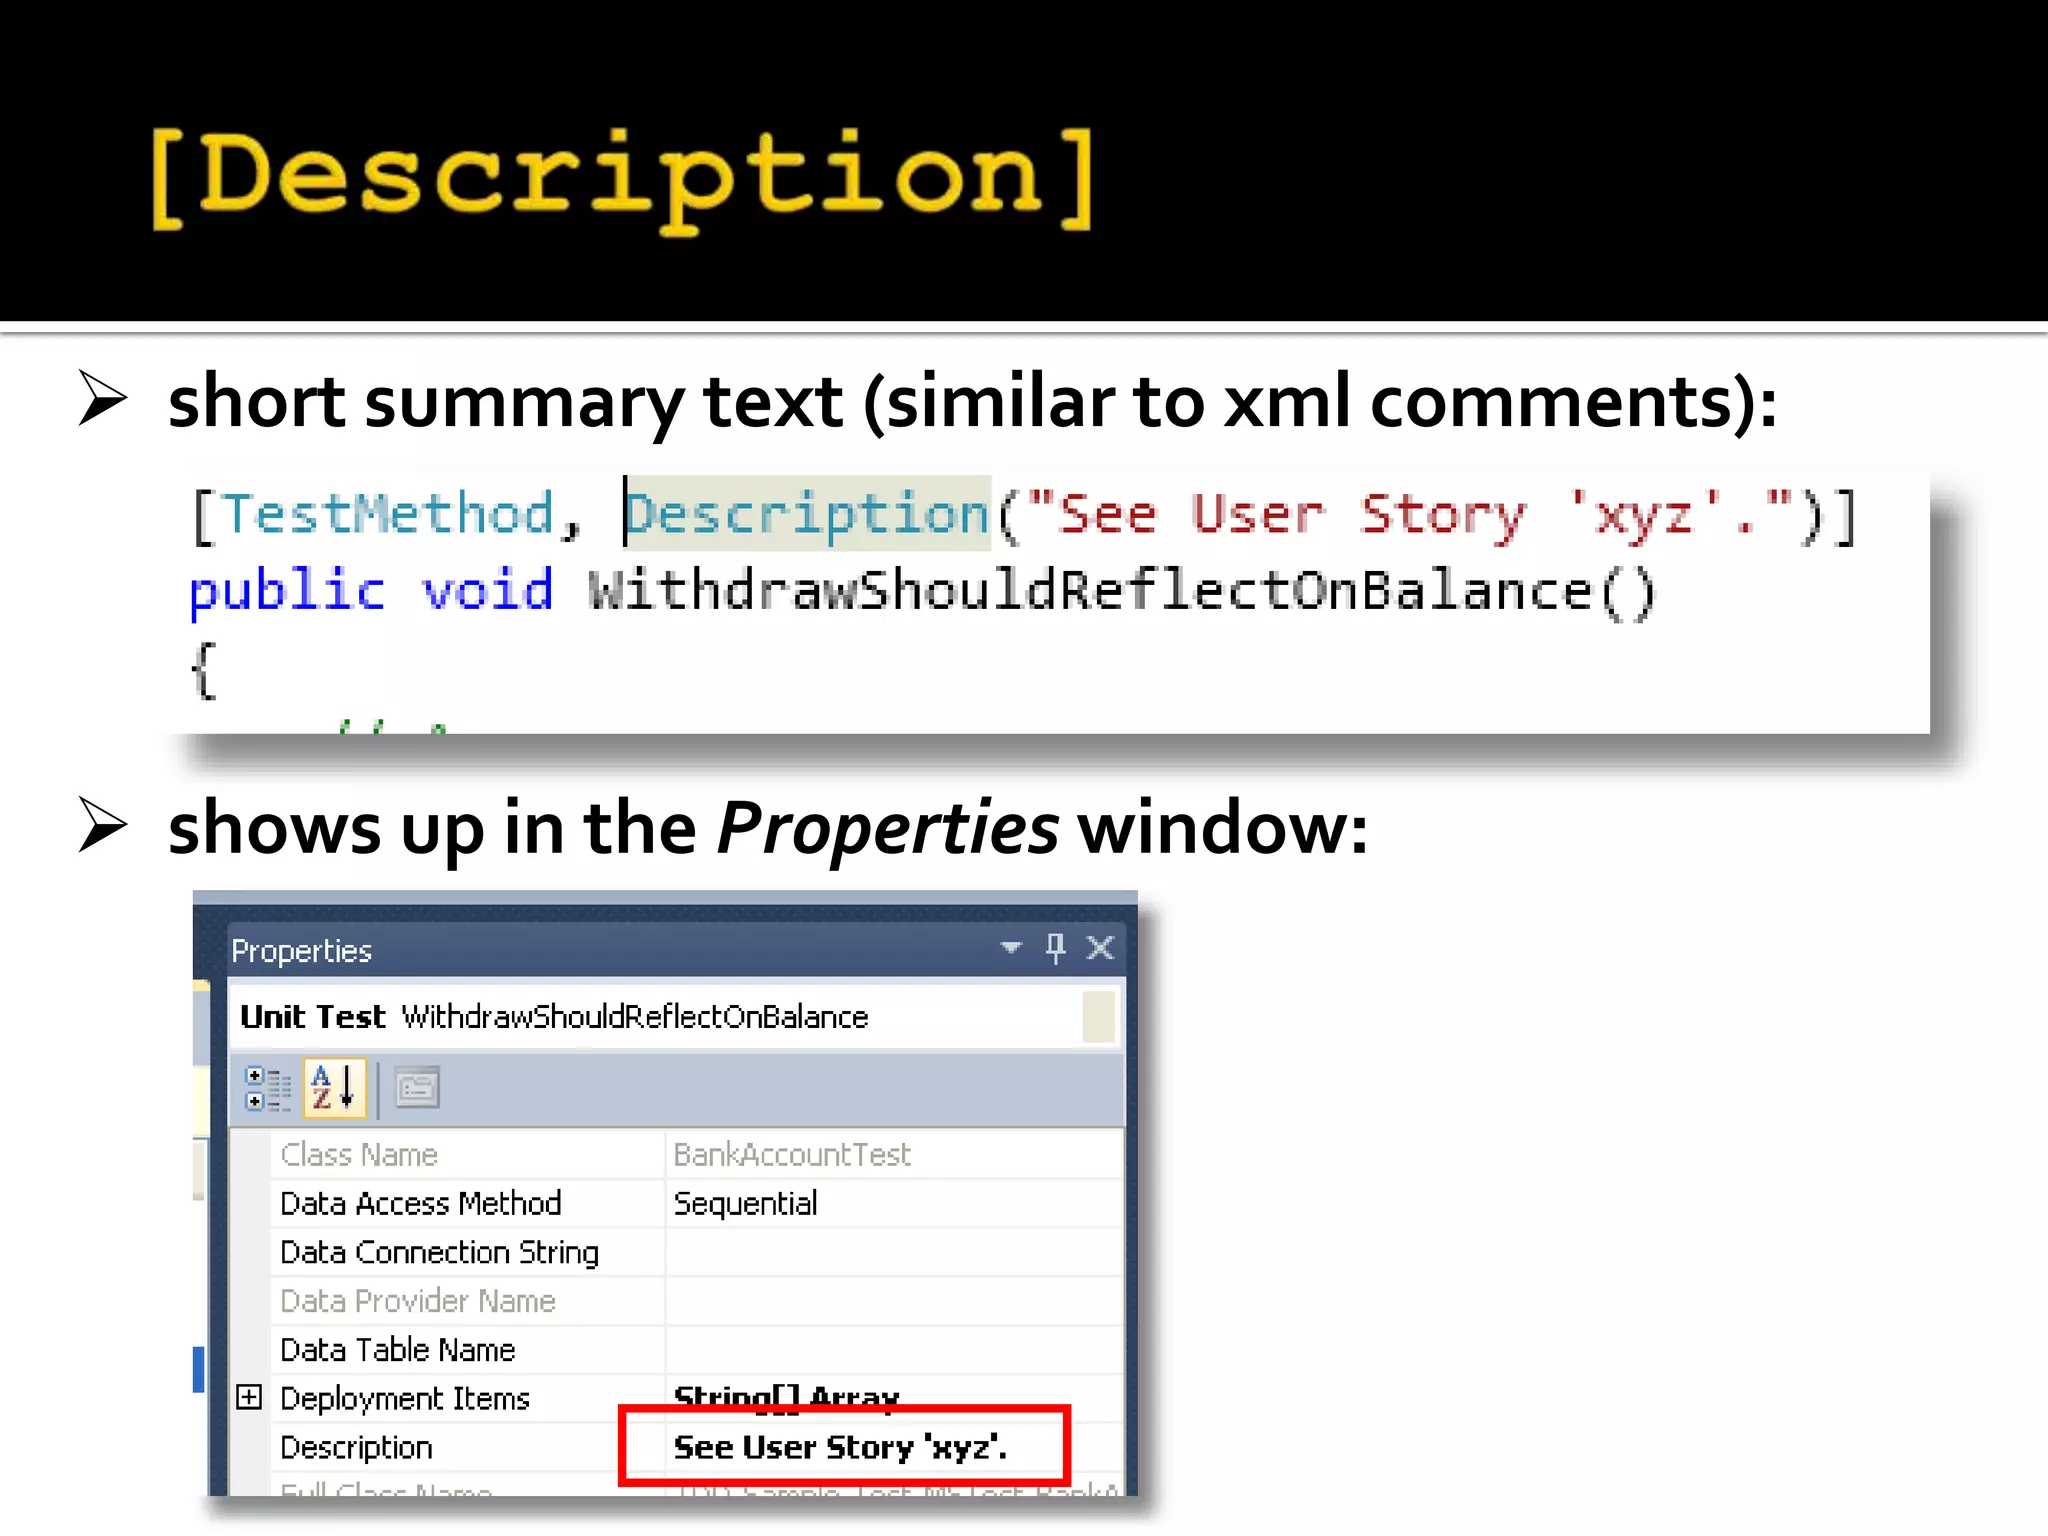The height and width of the screenshot is (1536, 2048).
Task: Expand the Deployment Items plus box
Action: point(249,1397)
